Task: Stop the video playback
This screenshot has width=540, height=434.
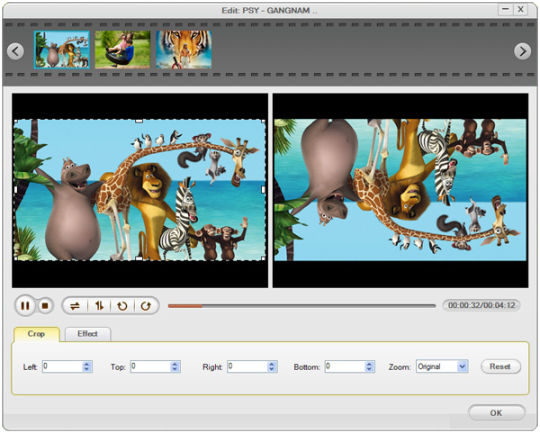Action: [x=45, y=306]
